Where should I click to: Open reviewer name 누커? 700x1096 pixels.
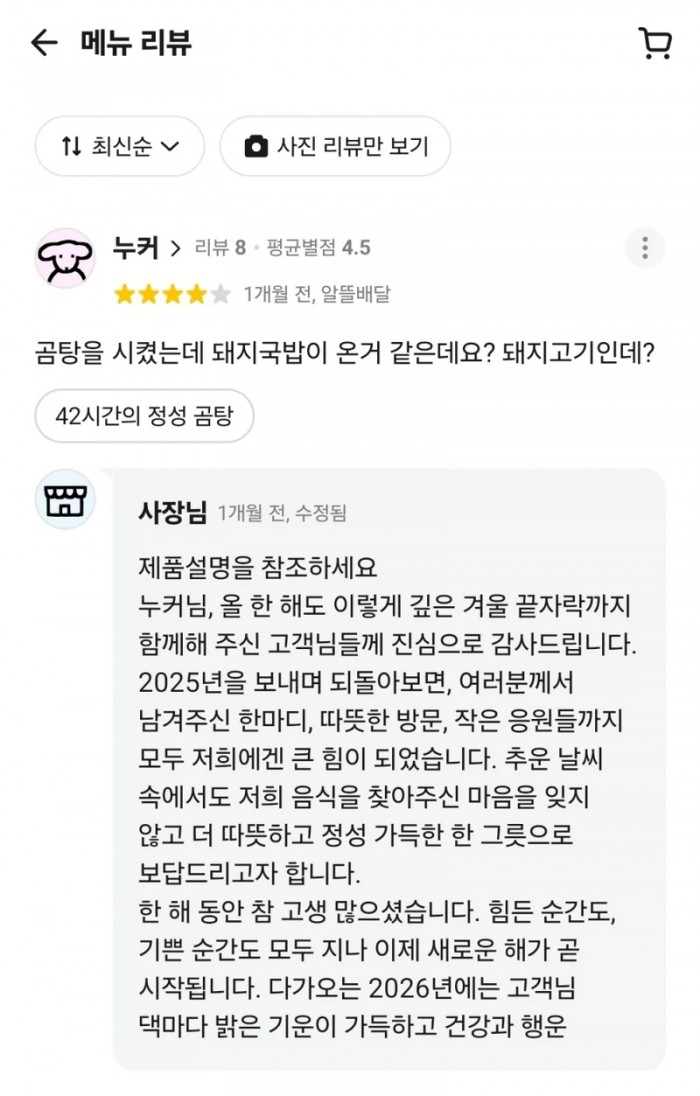135,248
